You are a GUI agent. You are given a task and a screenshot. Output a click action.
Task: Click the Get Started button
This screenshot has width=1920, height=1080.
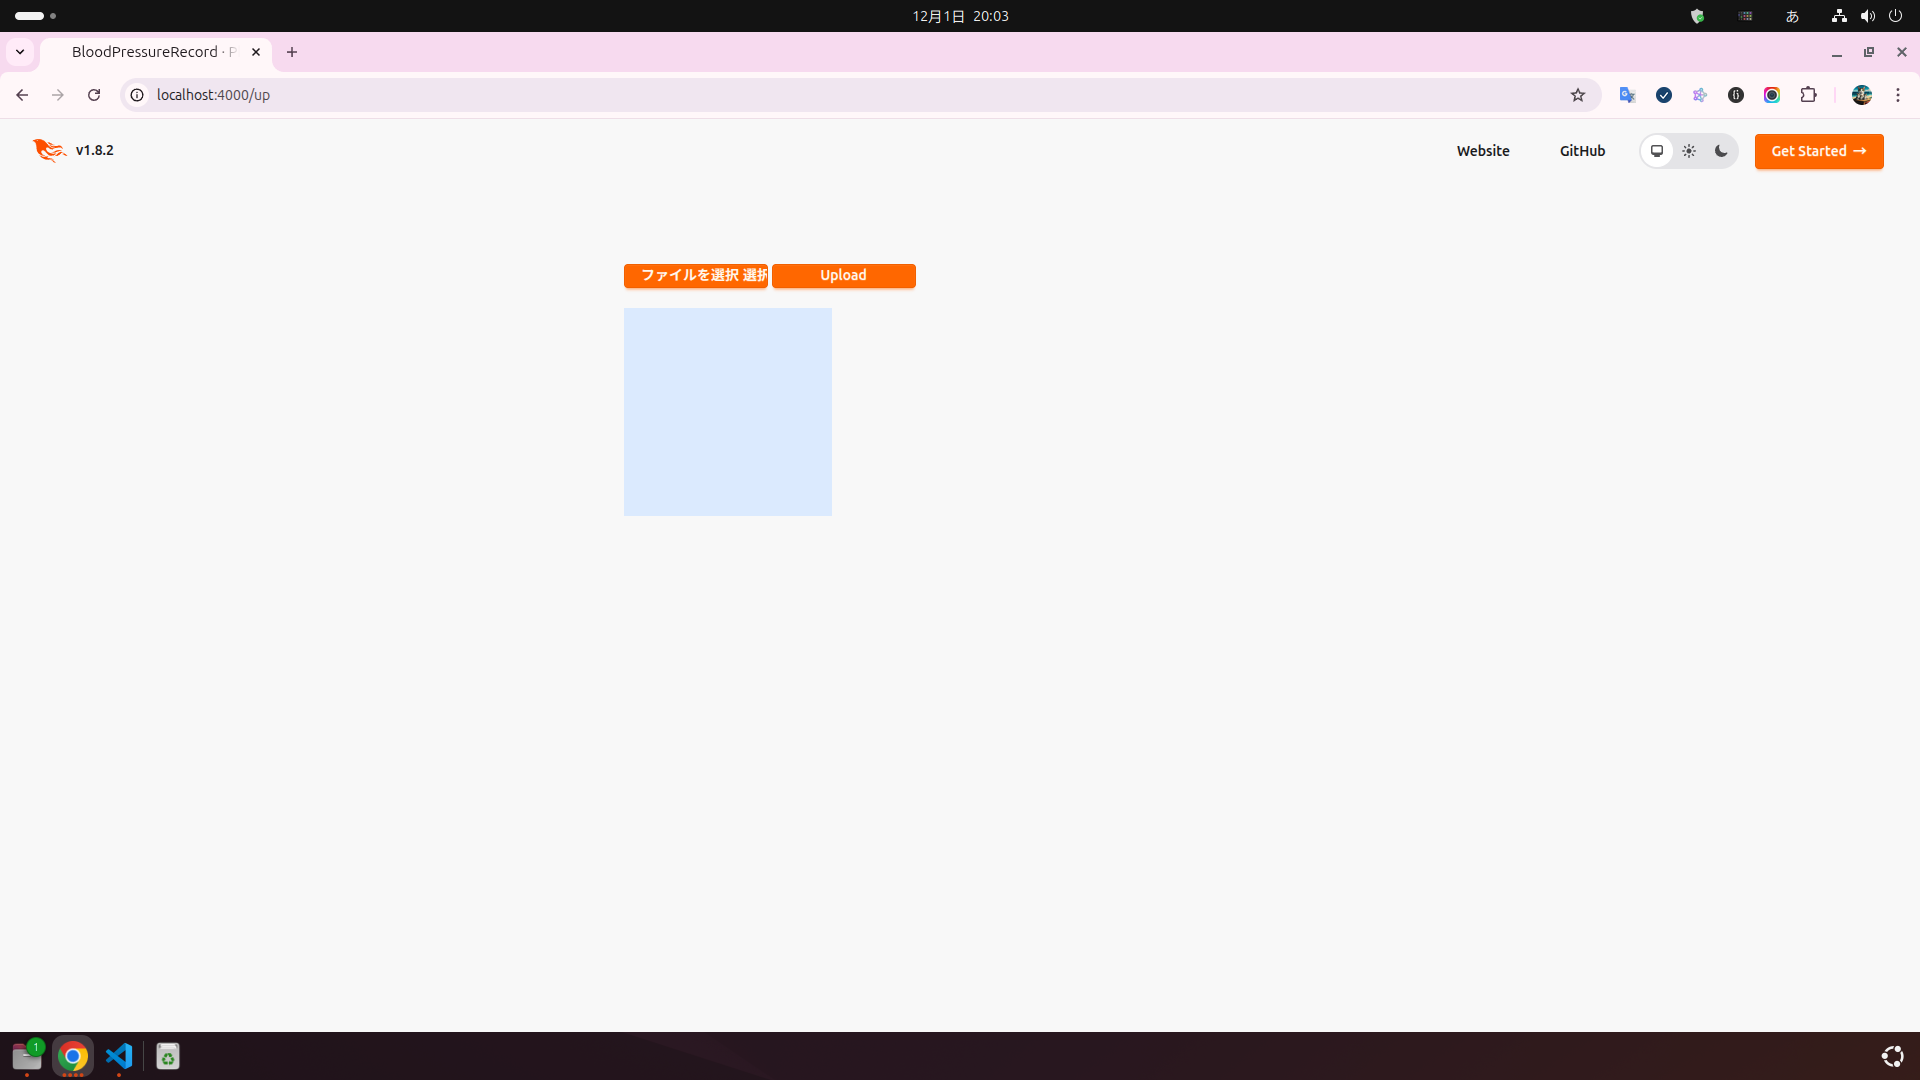tap(1818, 151)
